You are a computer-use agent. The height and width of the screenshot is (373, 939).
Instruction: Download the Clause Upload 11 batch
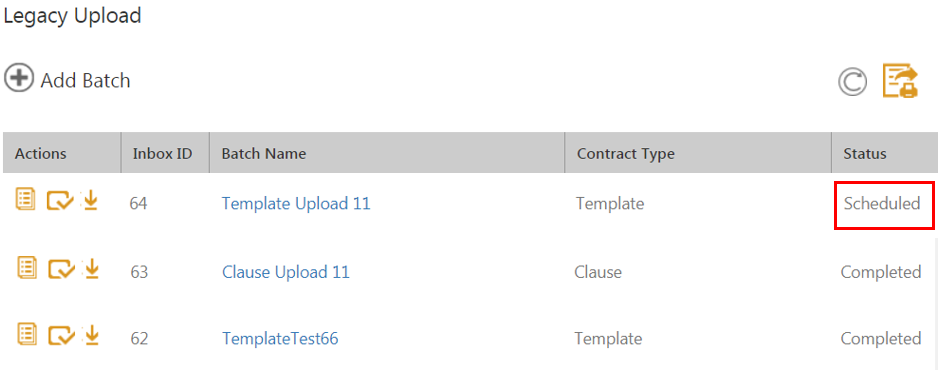click(91, 269)
